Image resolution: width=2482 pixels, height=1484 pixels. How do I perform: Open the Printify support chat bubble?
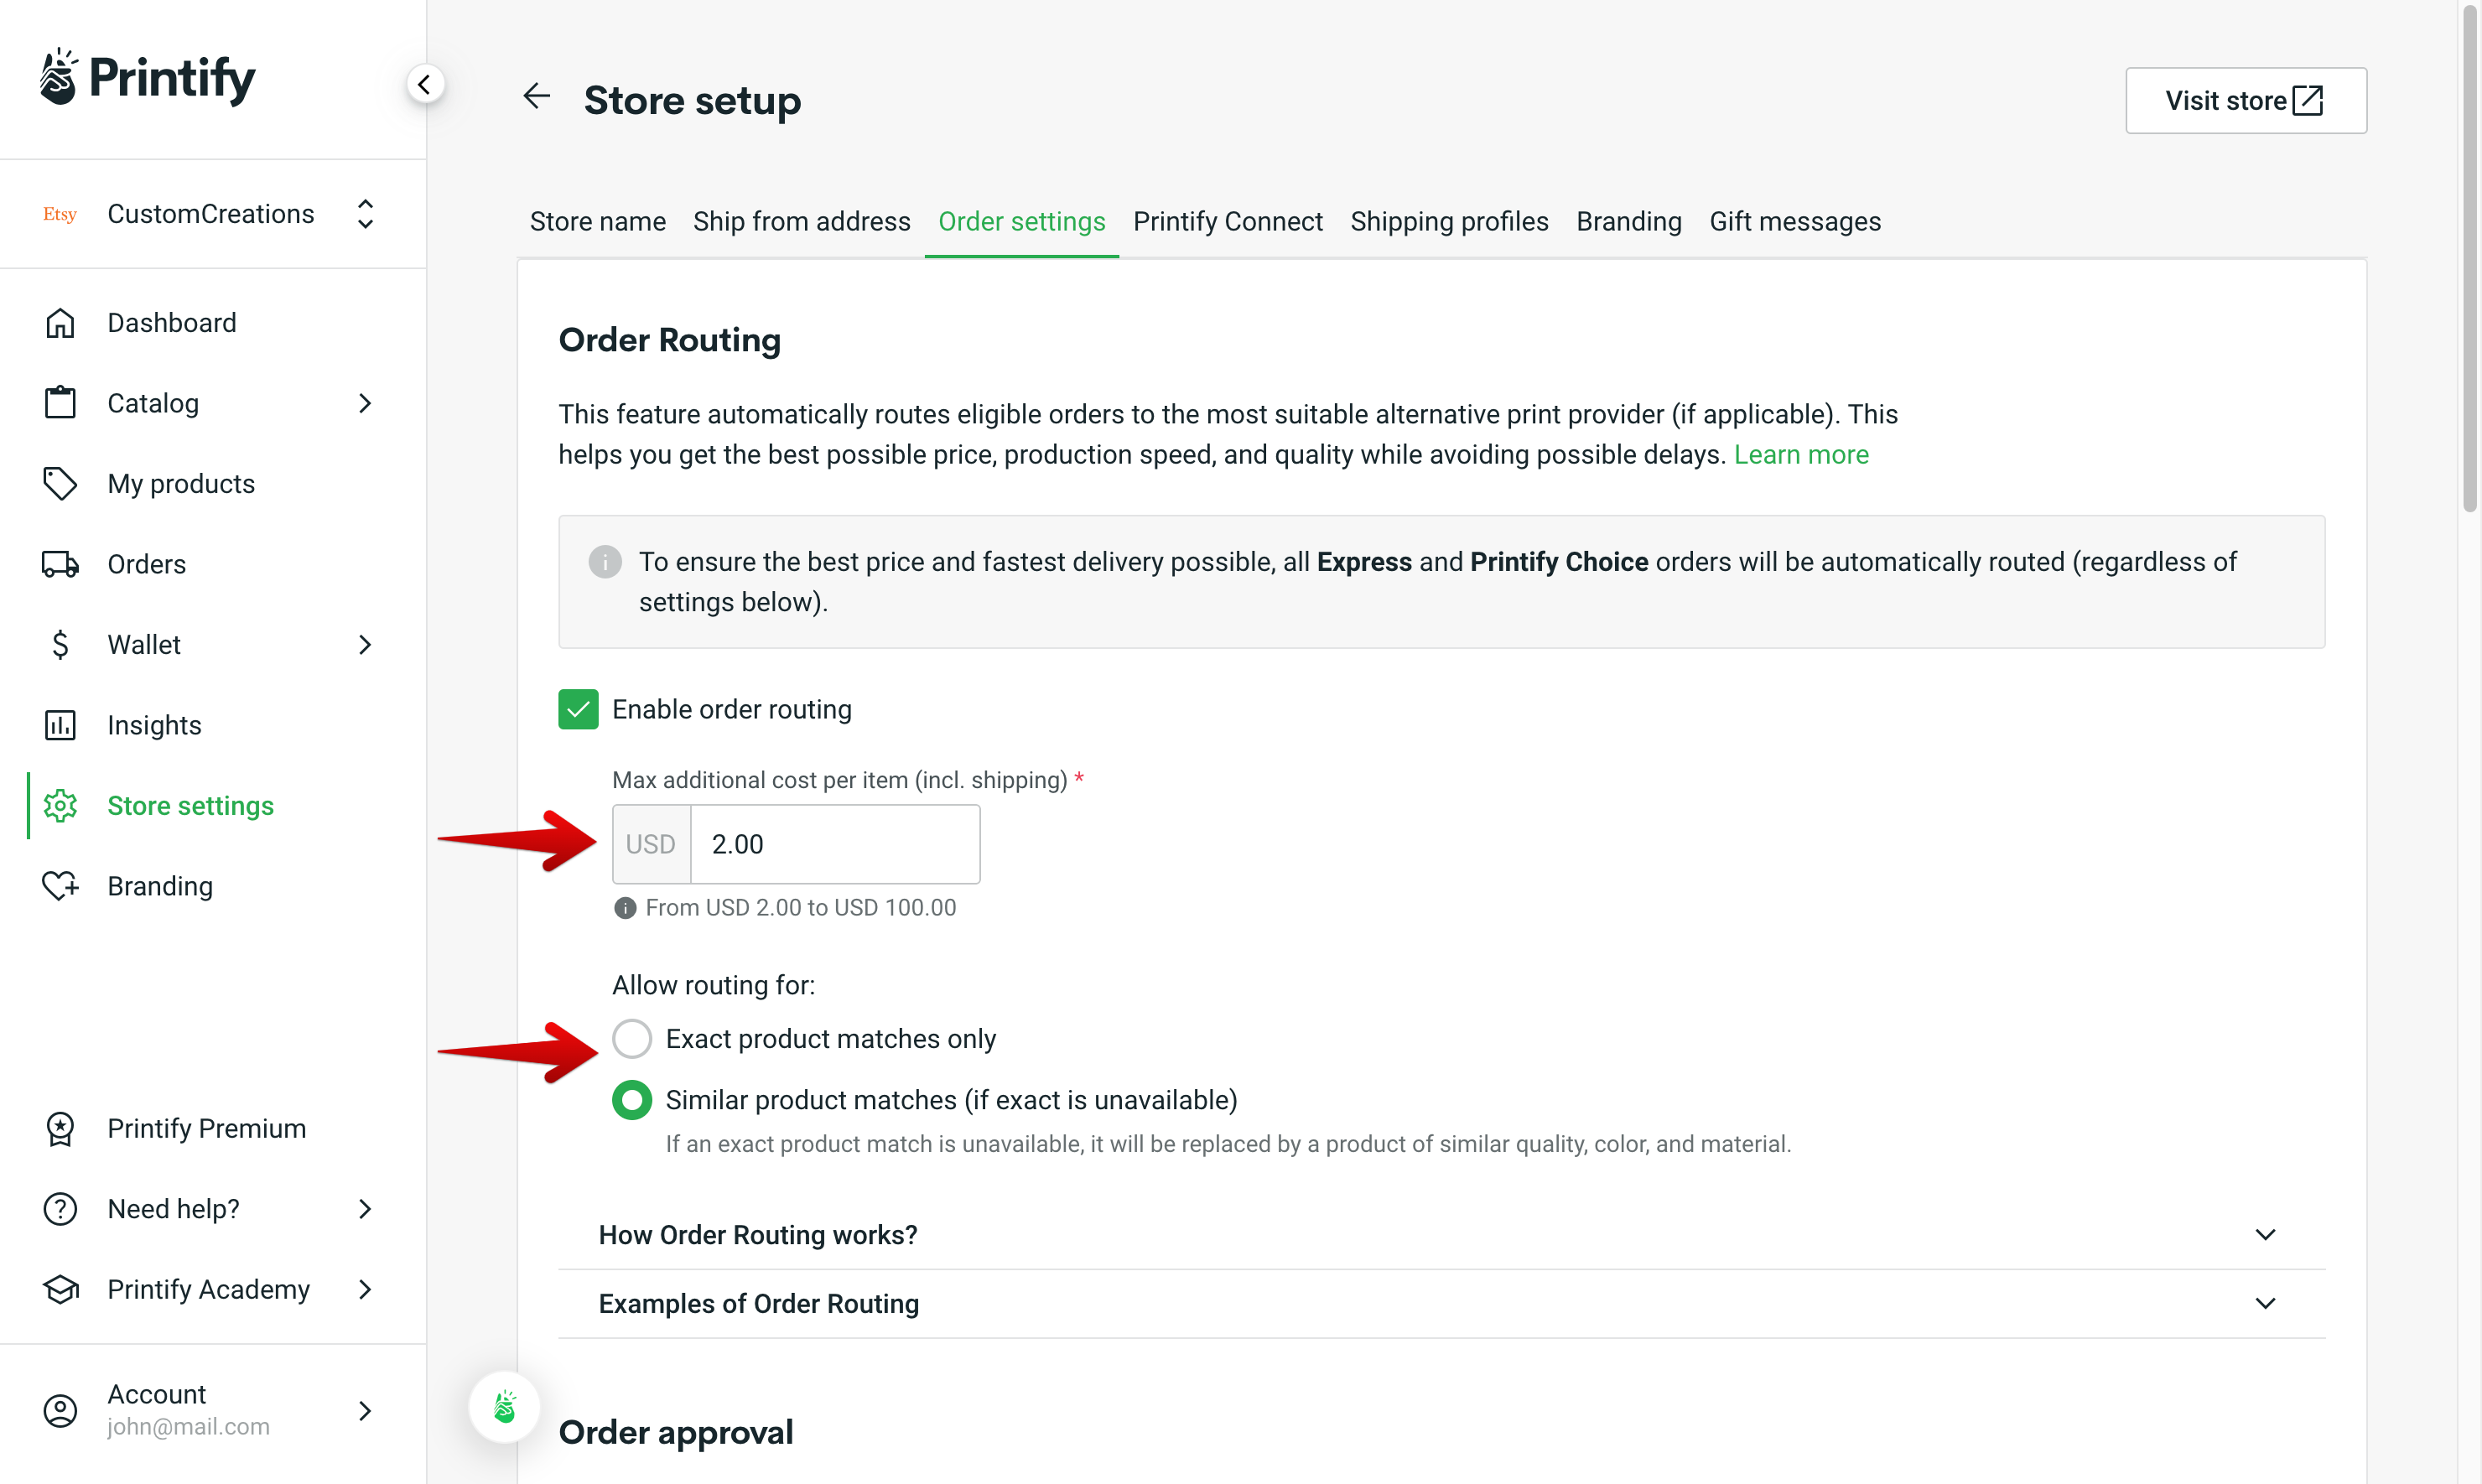pyautogui.click(x=504, y=1406)
